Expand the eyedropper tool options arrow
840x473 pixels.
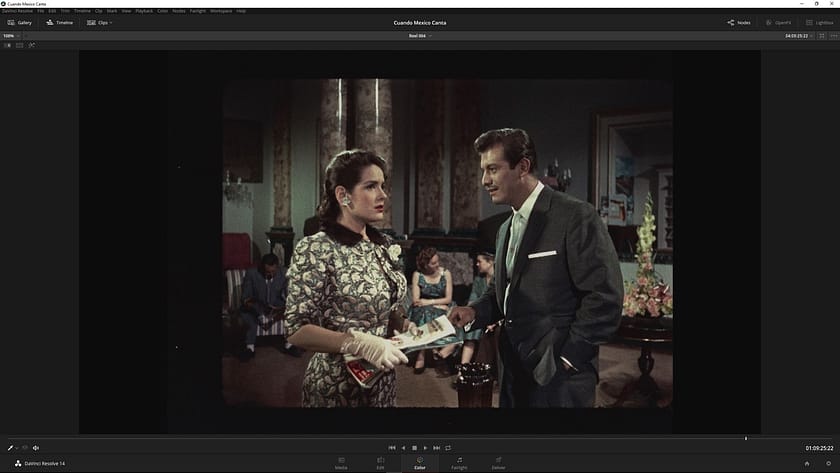point(17,448)
